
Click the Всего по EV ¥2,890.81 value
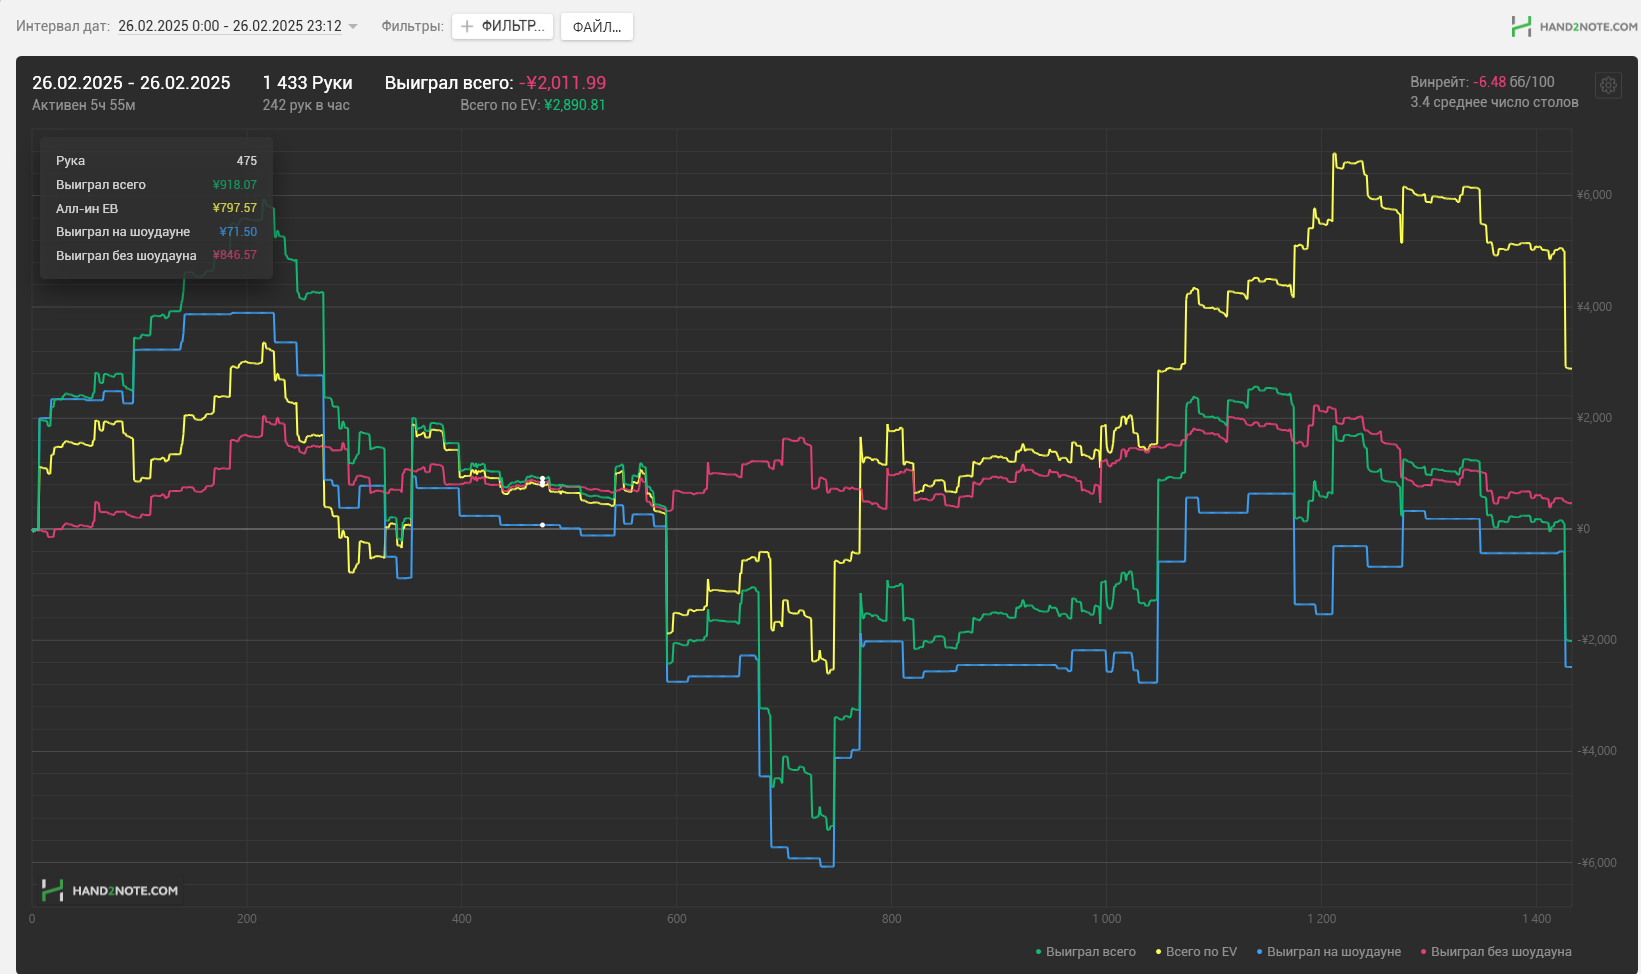pyautogui.click(x=532, y=105)
